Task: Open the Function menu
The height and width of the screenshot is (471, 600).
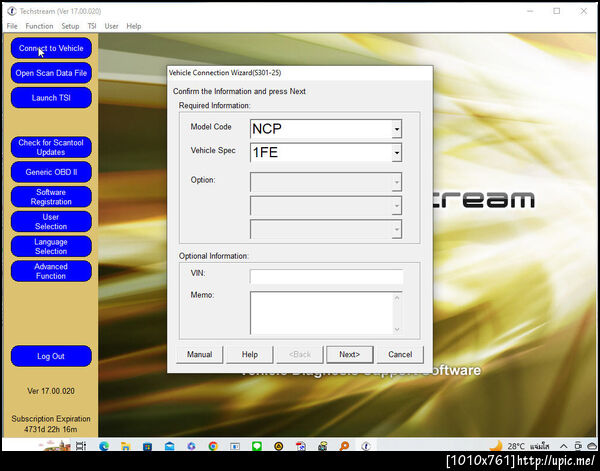Action: pos(39,26)
